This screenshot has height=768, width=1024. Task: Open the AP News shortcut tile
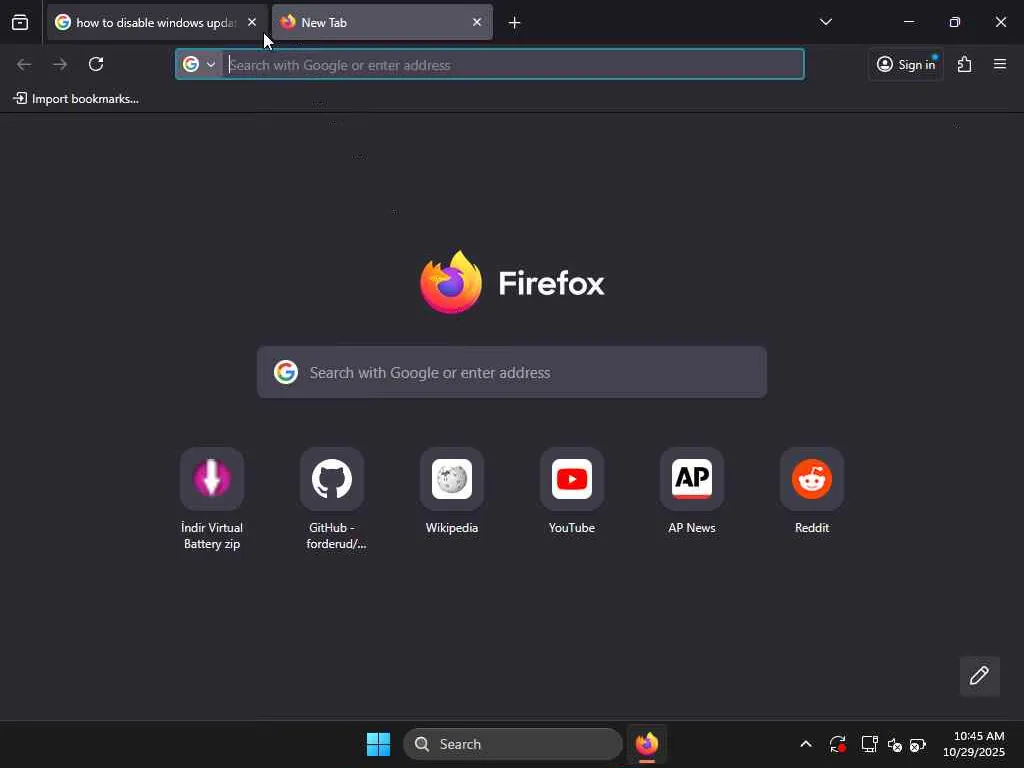[x=692, y=491]
